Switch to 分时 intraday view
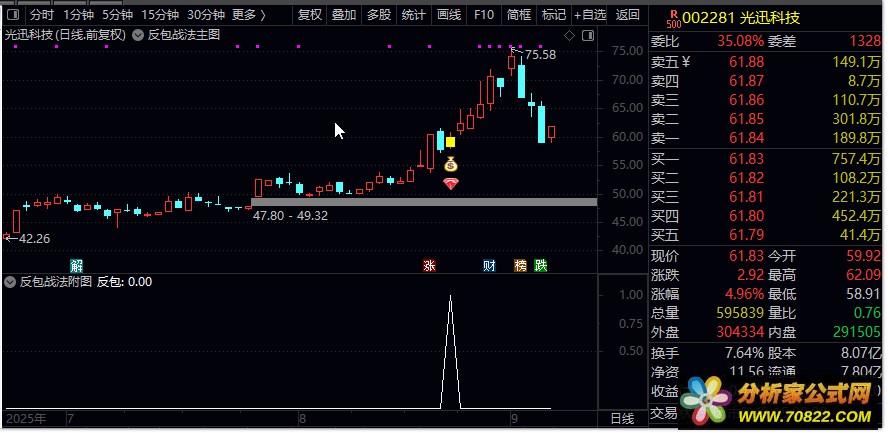The width and height of the screenshot is (888, 433). (42, 15)
